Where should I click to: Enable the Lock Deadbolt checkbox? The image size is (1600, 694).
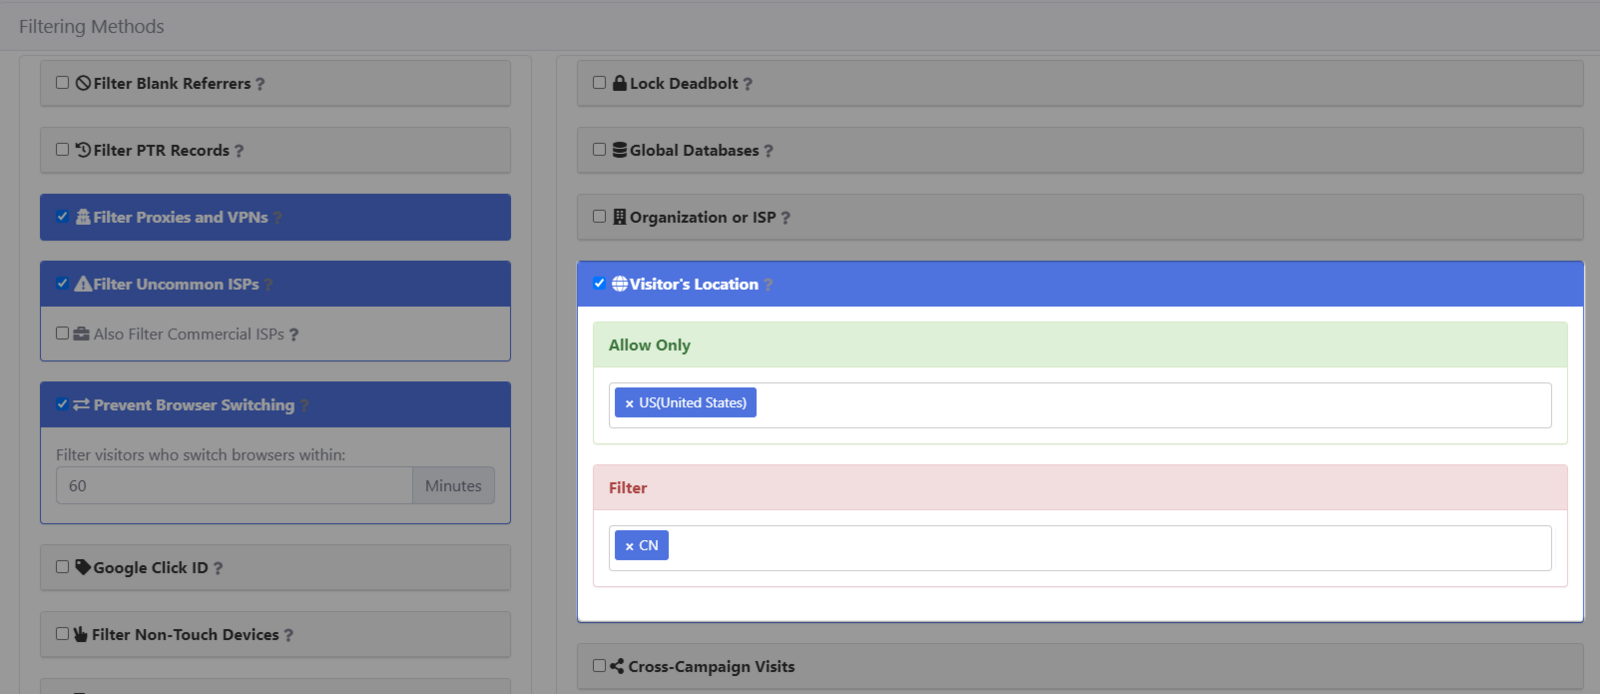(x=599, y=83)
